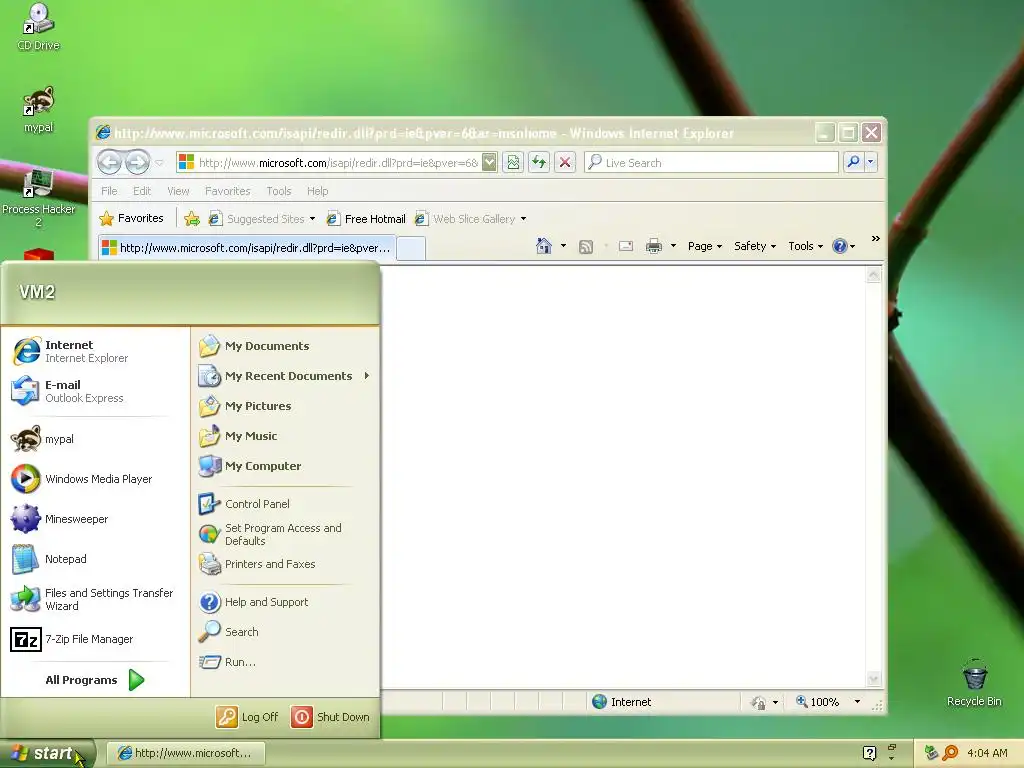The image size is (1024, 768).
Task: Expand All Programs list
Action: [x=95, y=680]
